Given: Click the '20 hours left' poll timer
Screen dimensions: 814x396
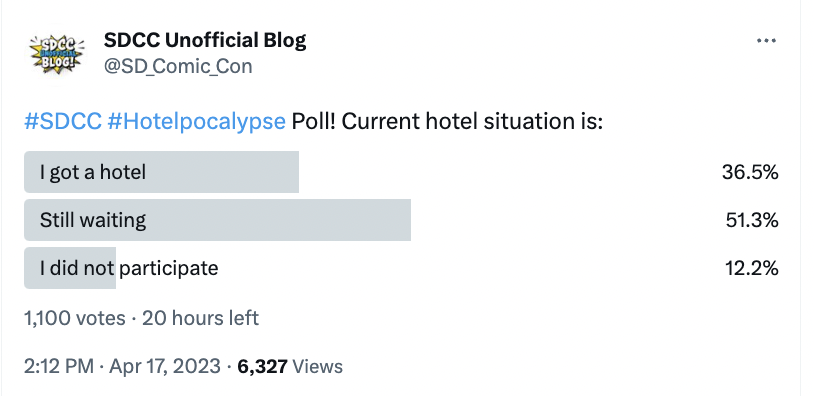Looking at the screenshot, I should pyautogui.click(x=200, y=318).
